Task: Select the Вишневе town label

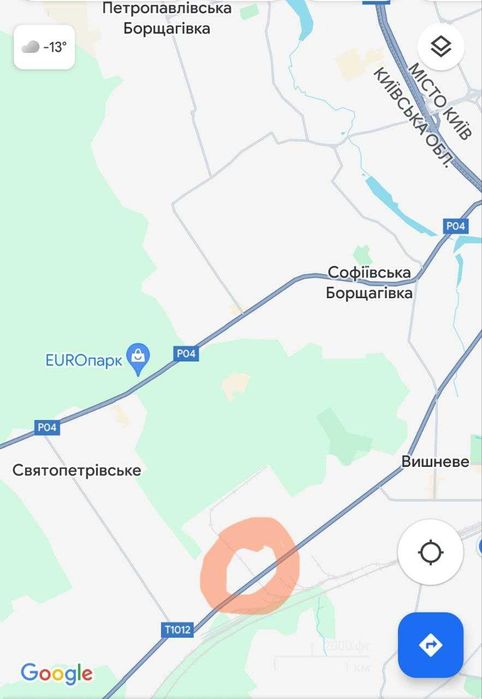Action: click(x=435, y=461)
